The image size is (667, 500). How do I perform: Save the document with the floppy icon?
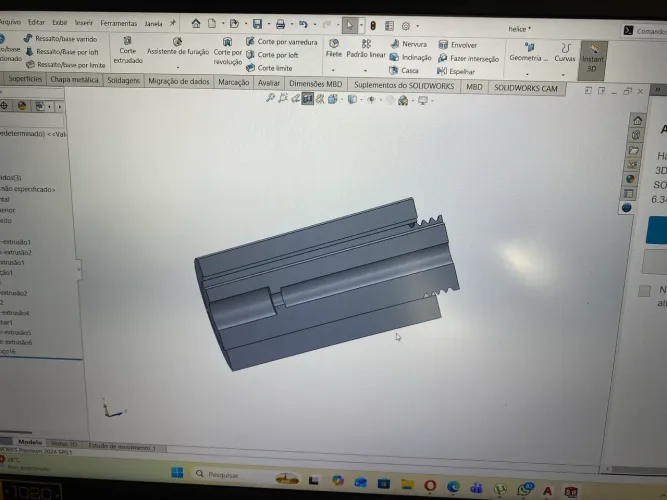coord(257,24)
